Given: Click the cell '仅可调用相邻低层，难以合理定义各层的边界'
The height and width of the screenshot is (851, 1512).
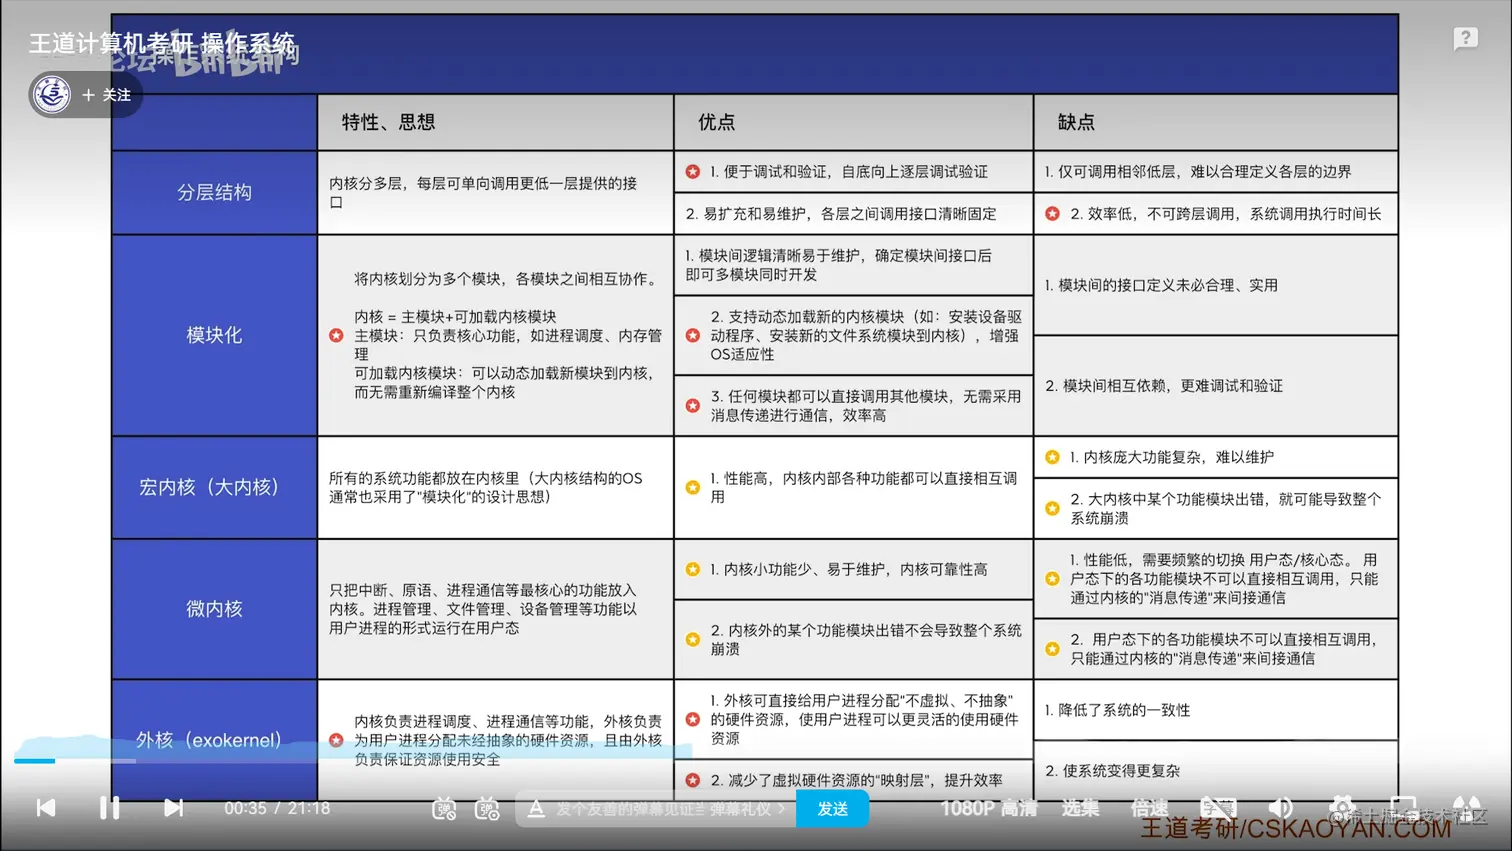Looking at the screenshot, I should (x=1215, y=171).
